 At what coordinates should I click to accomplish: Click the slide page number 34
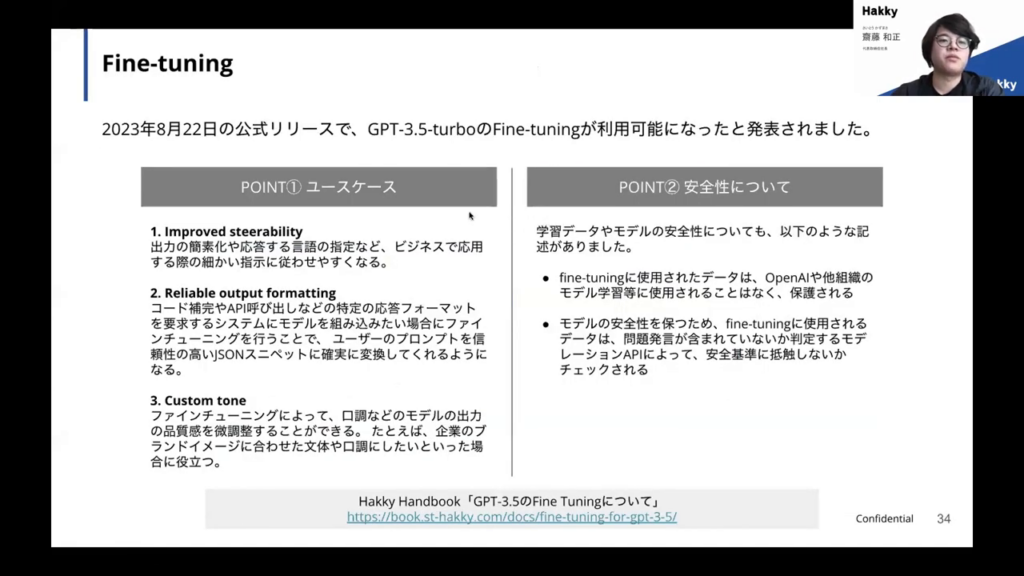pos(943,519)
